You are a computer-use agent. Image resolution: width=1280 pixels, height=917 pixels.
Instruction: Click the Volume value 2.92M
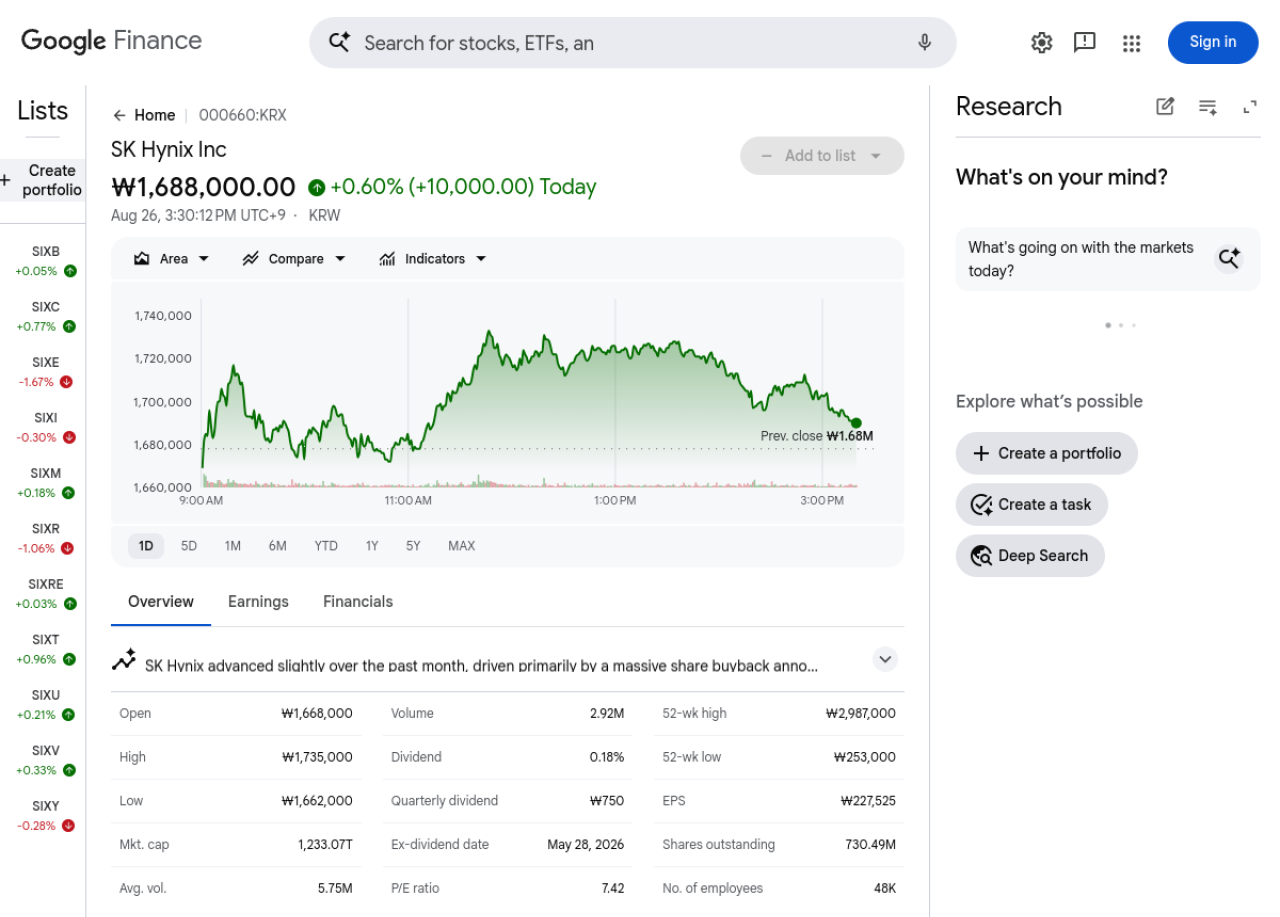(607, 714)
